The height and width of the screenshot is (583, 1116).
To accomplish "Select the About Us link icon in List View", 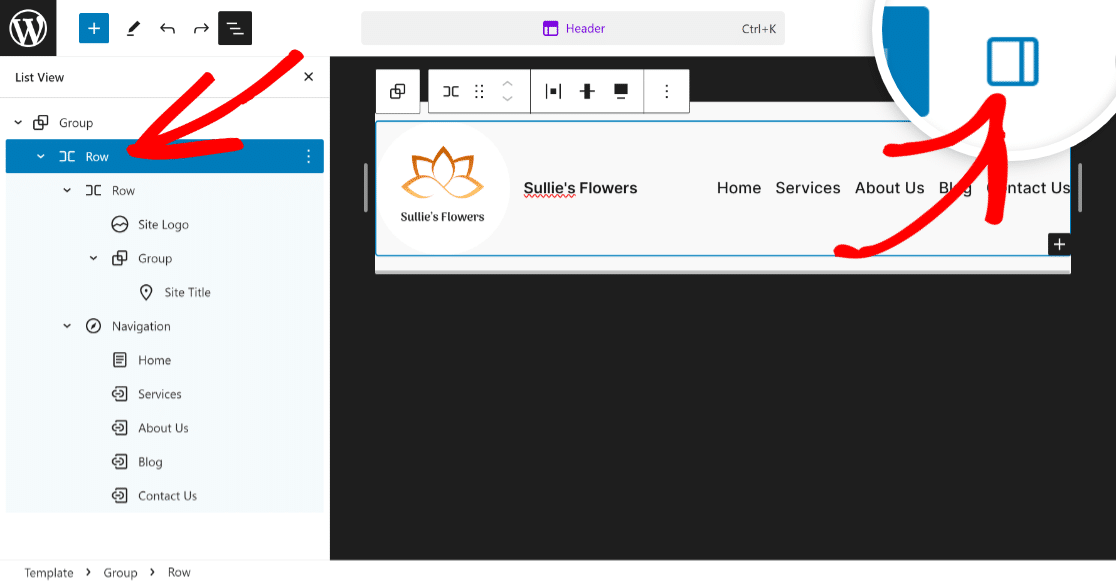I will tap(120, 428).
